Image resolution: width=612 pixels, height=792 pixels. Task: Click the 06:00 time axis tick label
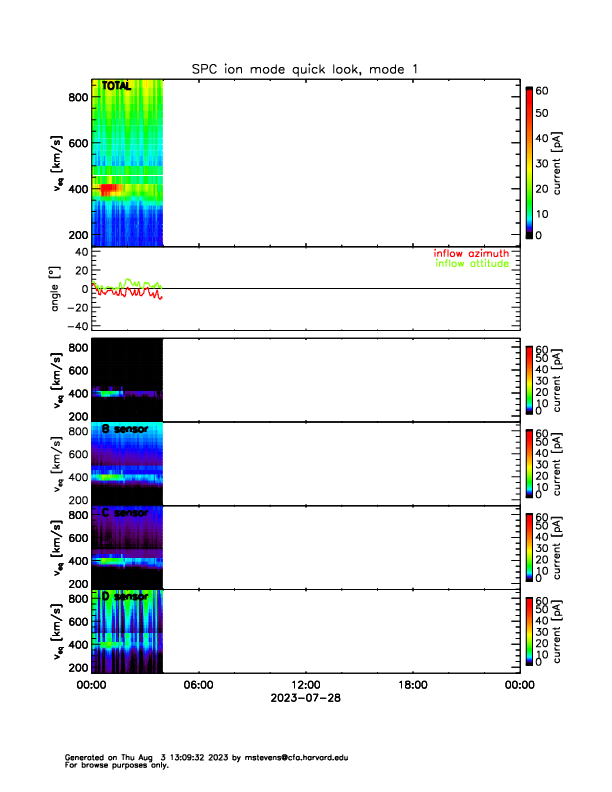(198, 685)
